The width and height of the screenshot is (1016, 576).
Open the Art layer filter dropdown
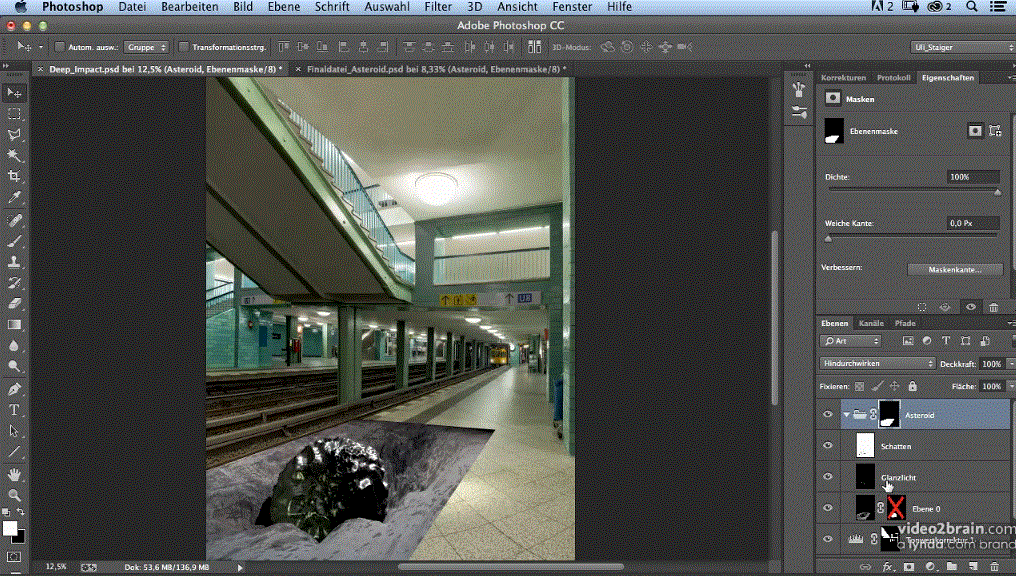850,341
